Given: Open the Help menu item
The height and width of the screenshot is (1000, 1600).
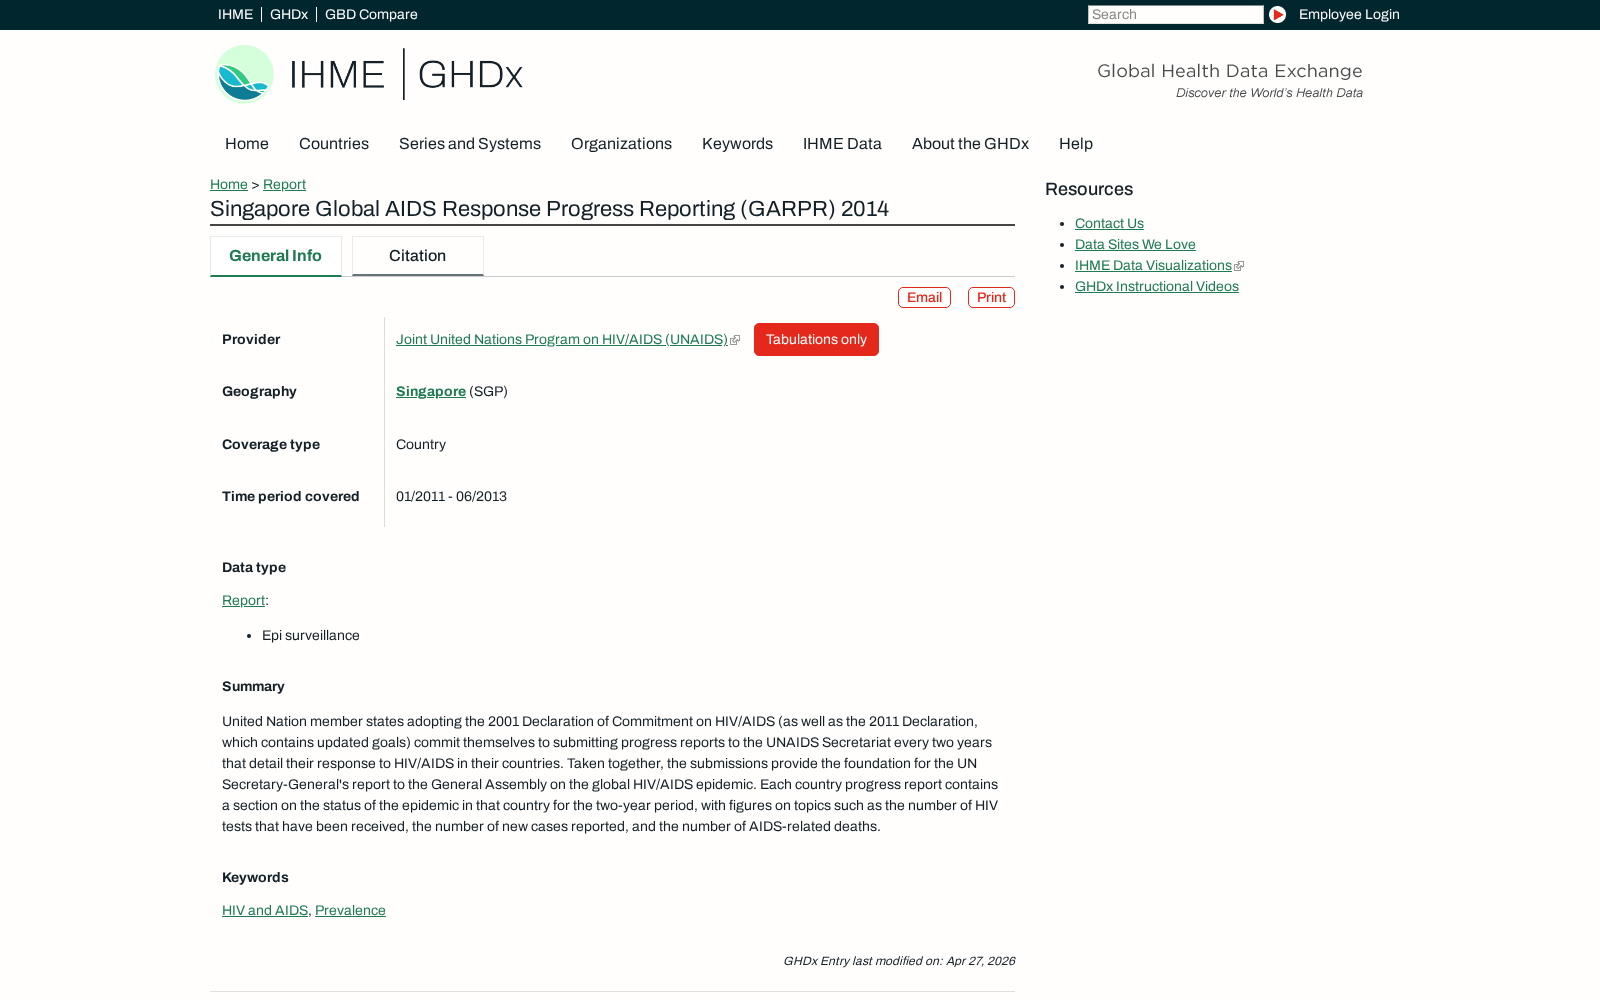Looking at the screenshot, I should [x=1076, y=144].
